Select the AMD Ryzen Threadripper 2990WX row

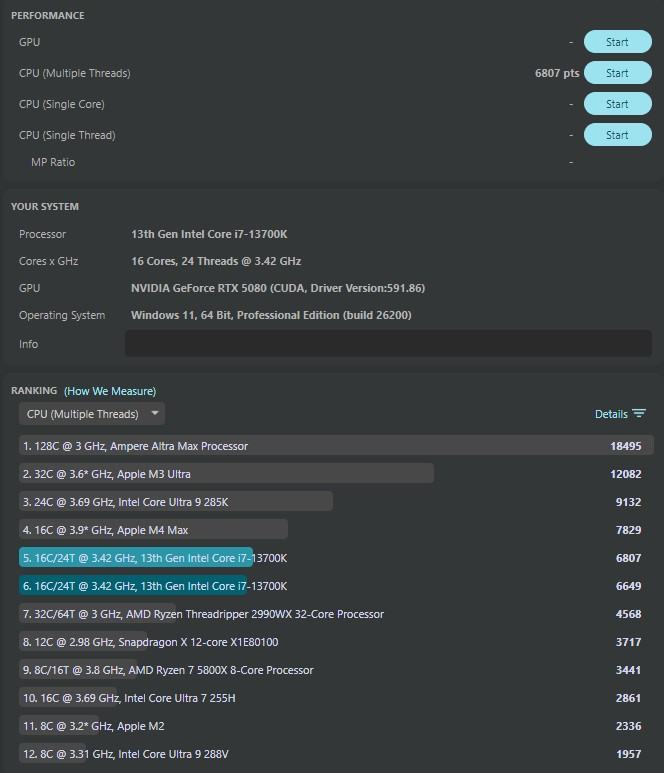coord(336,614)
